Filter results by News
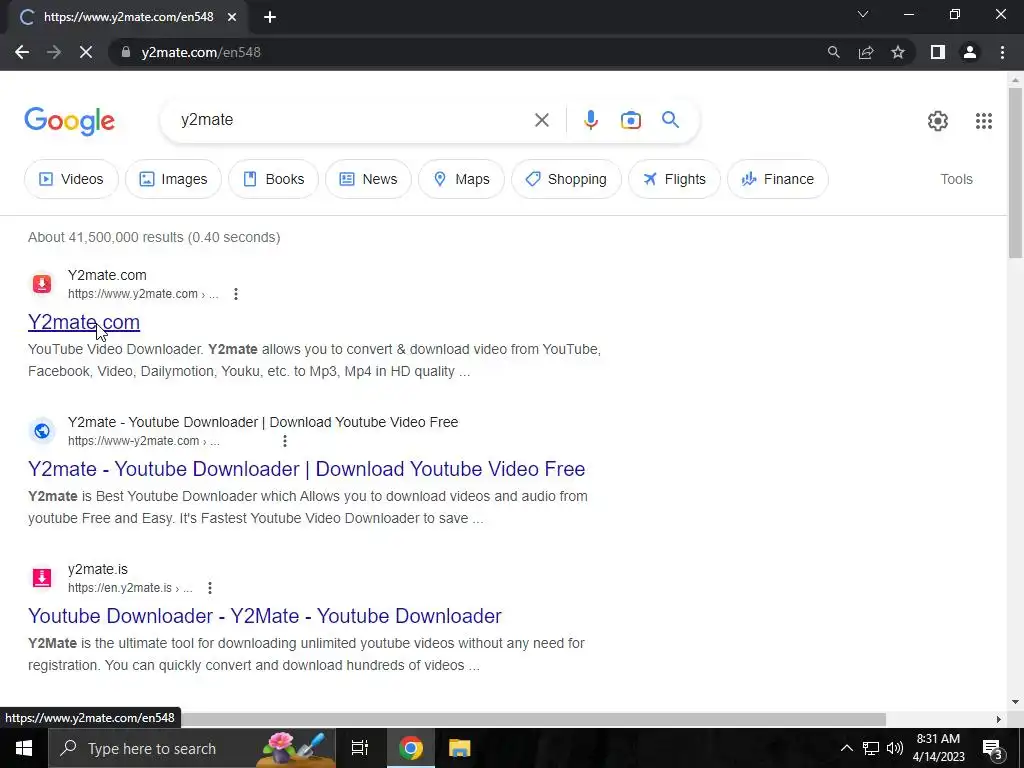This screenshot has height=768, width=1024. click(368, 179)
